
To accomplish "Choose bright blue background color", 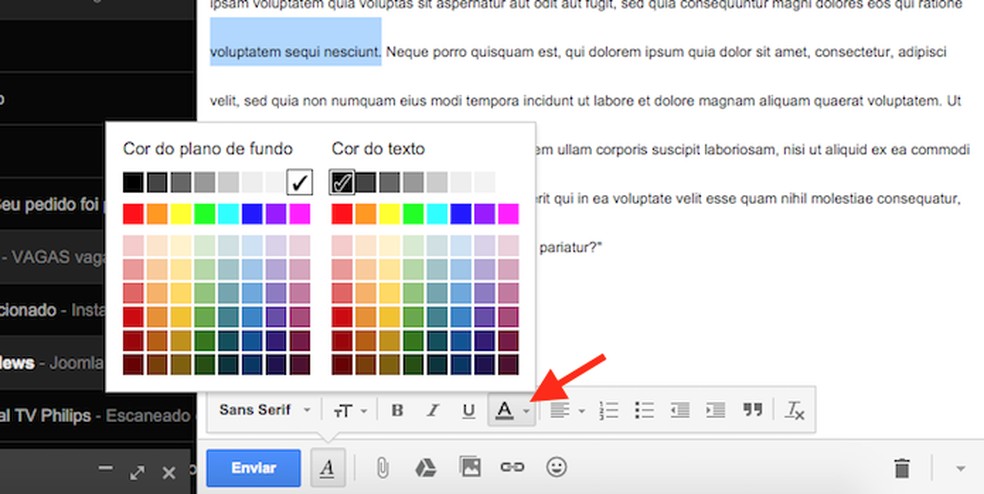I will [x=252, y=214].
